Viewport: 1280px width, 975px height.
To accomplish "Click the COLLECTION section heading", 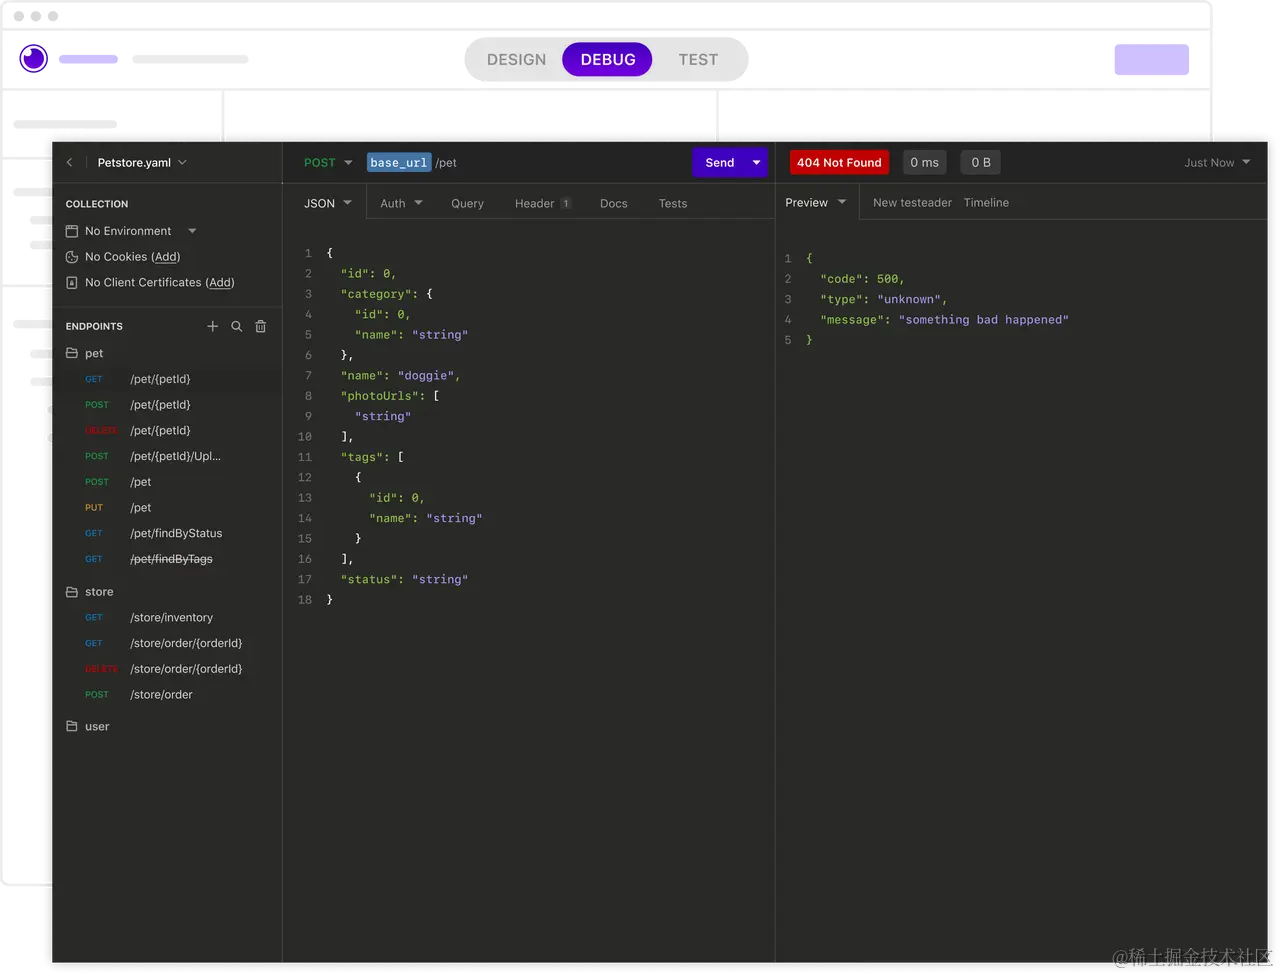I will (x=97, y=204).
